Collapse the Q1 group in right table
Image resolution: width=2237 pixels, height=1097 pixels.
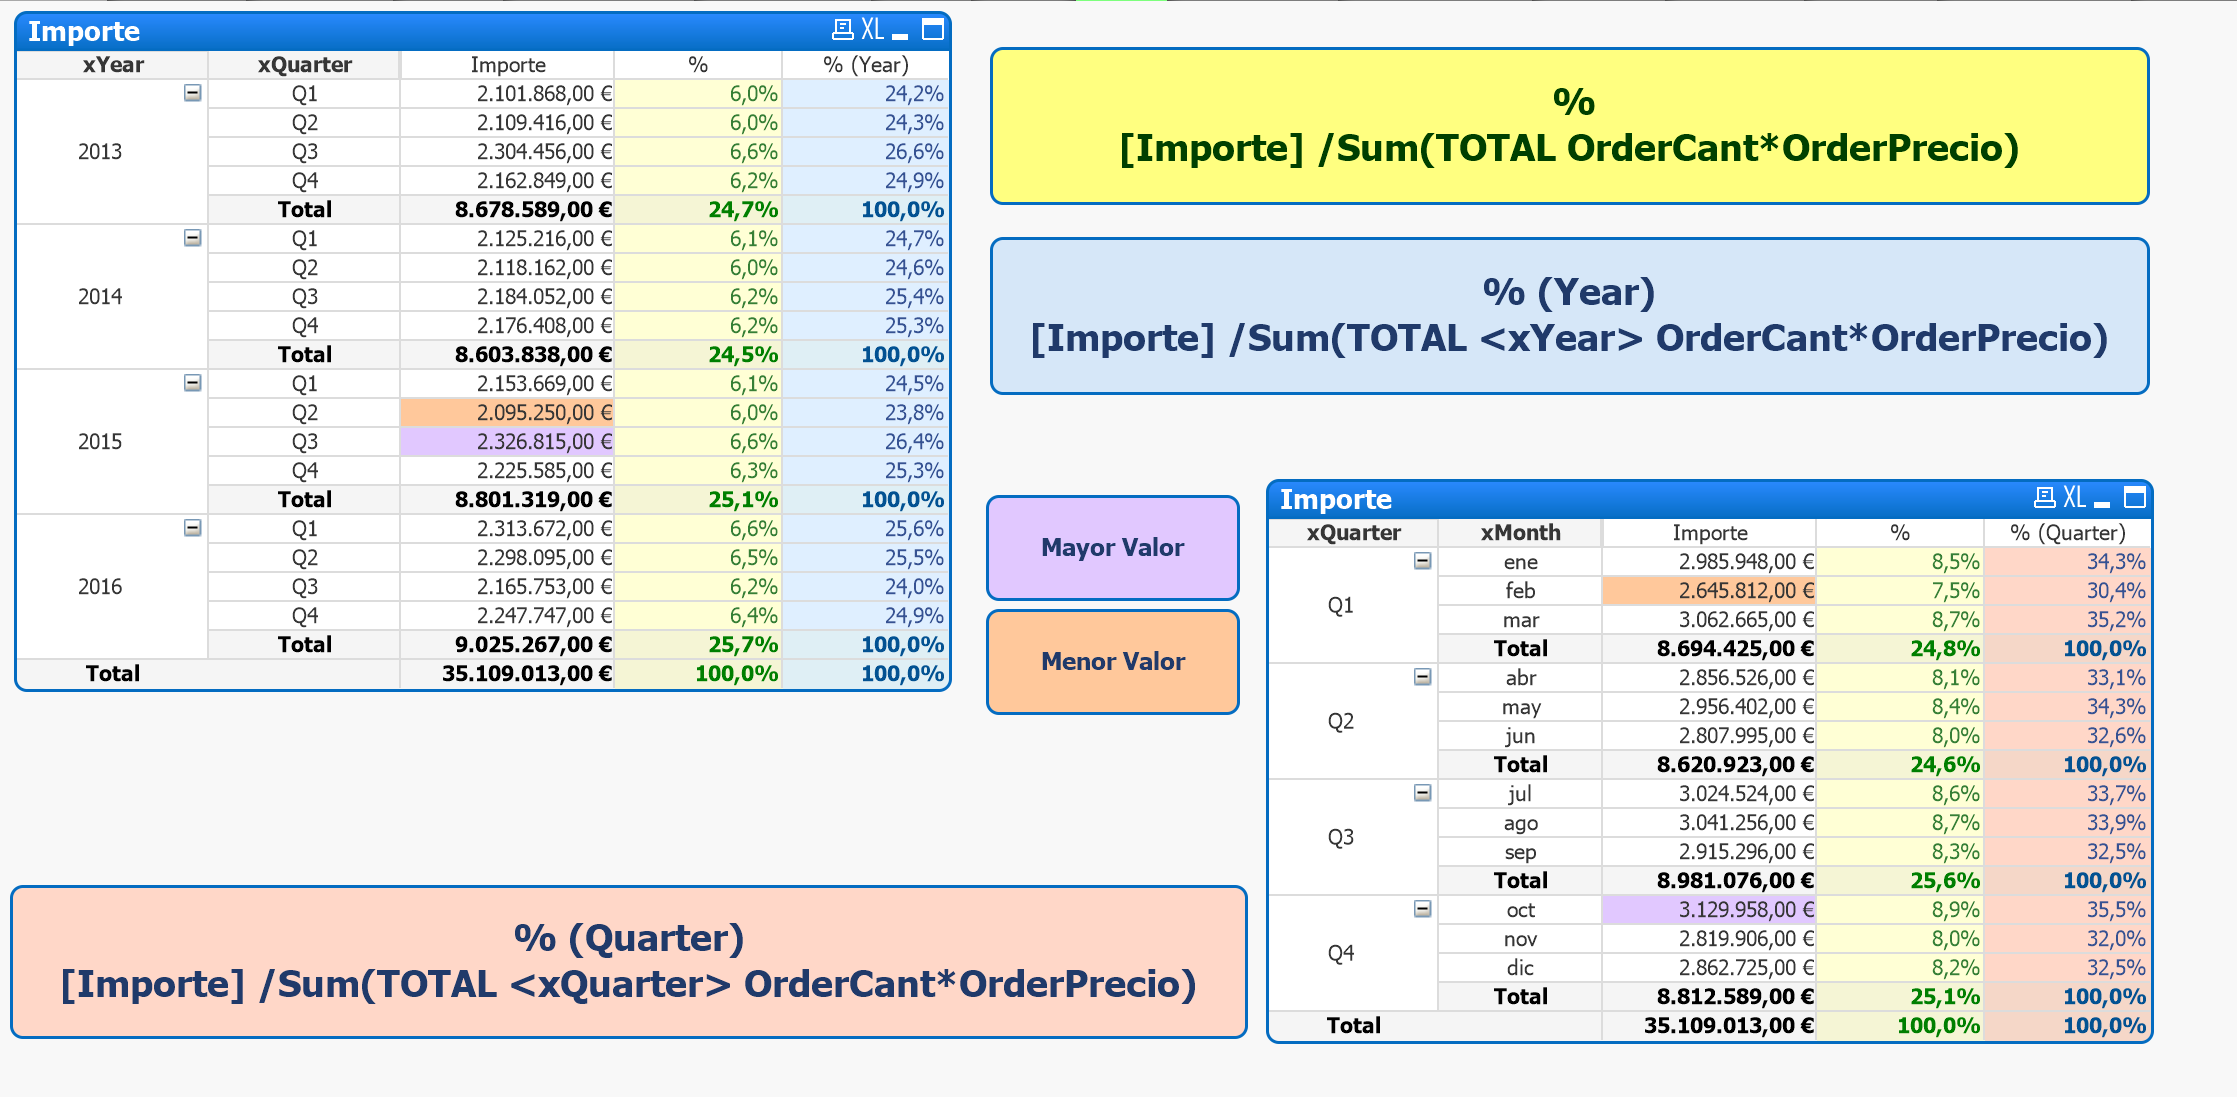(x=1422, y=561)
